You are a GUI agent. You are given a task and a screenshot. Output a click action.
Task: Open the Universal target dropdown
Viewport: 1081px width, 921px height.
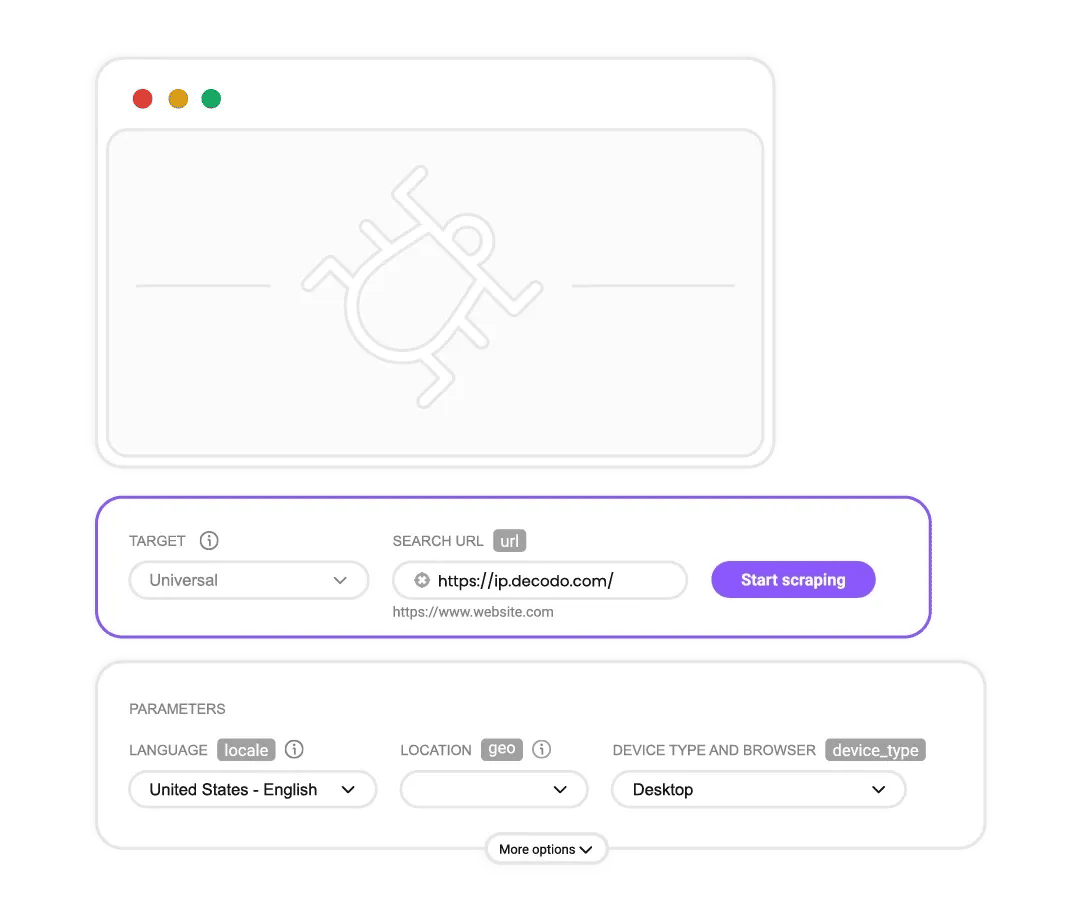(x=249, y=580)
